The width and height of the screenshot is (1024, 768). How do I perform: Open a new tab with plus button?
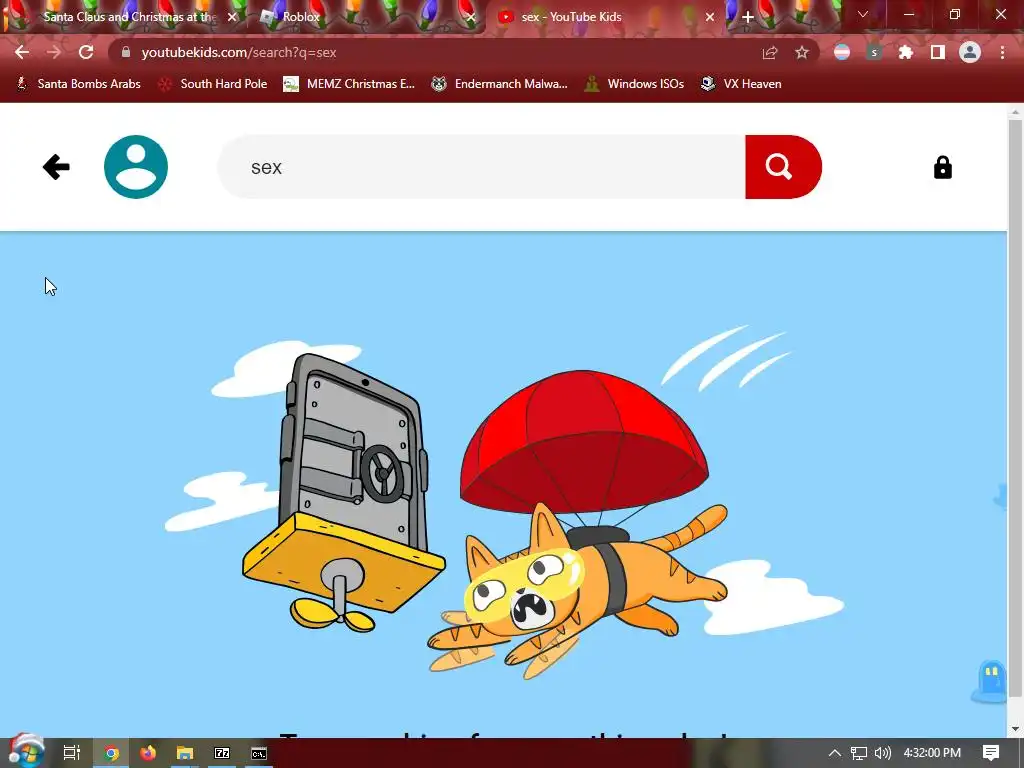click(x=748, y=17)
